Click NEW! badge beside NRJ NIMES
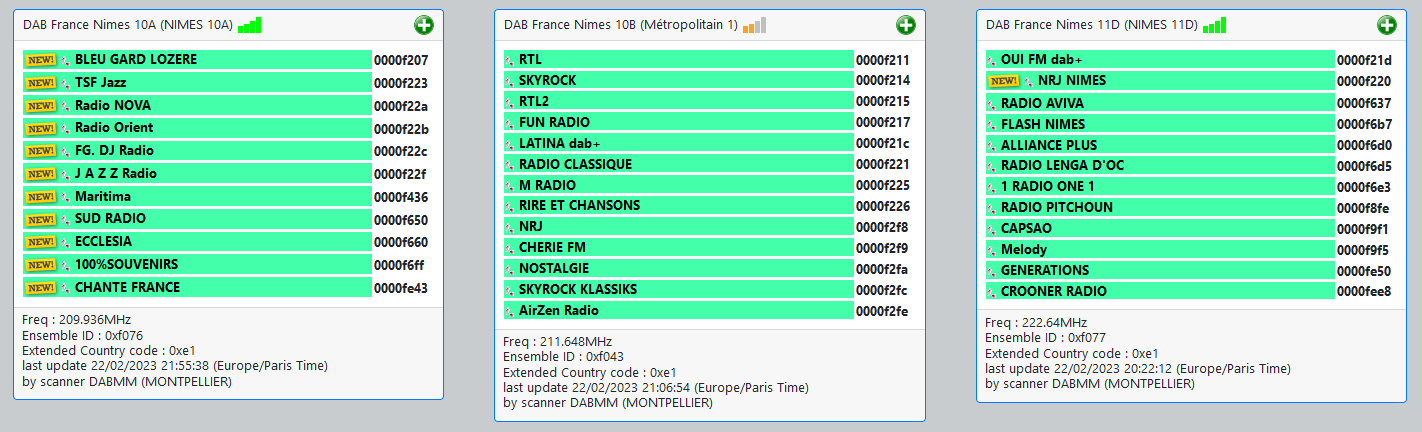Viewport: 1422px width, 432px height. [x=1004, y=81]
